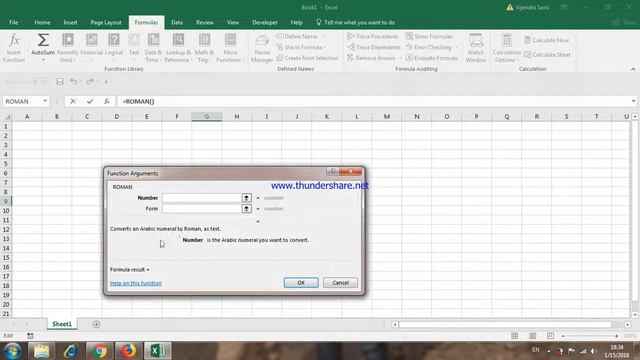Click OK in Function Arguments dialog

pos(301,282)
